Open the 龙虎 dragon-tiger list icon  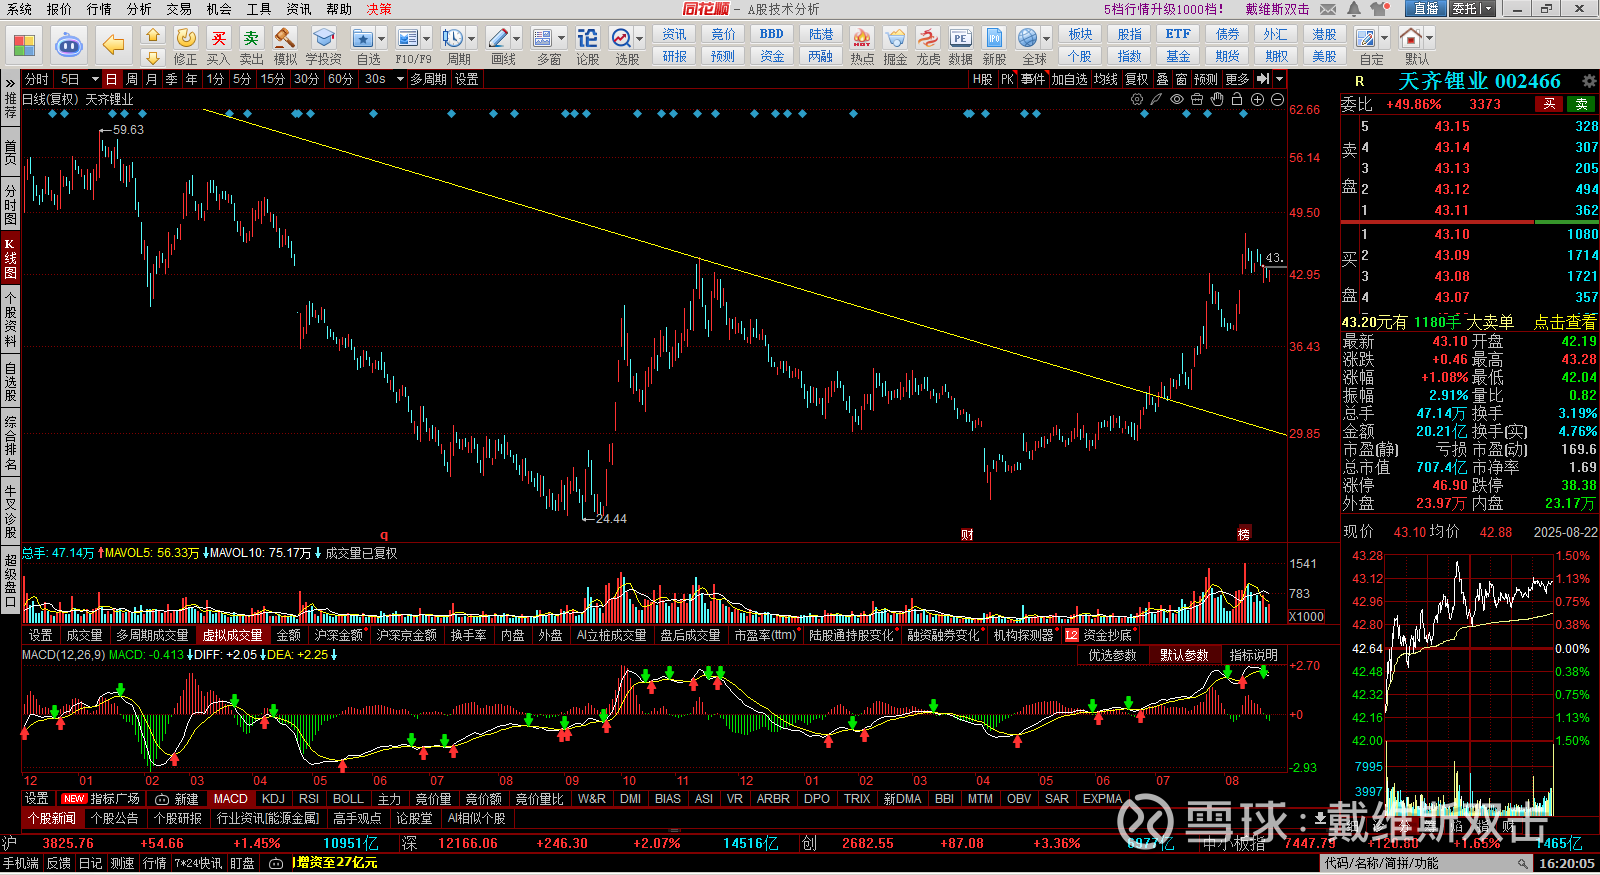tap(928, 38)
